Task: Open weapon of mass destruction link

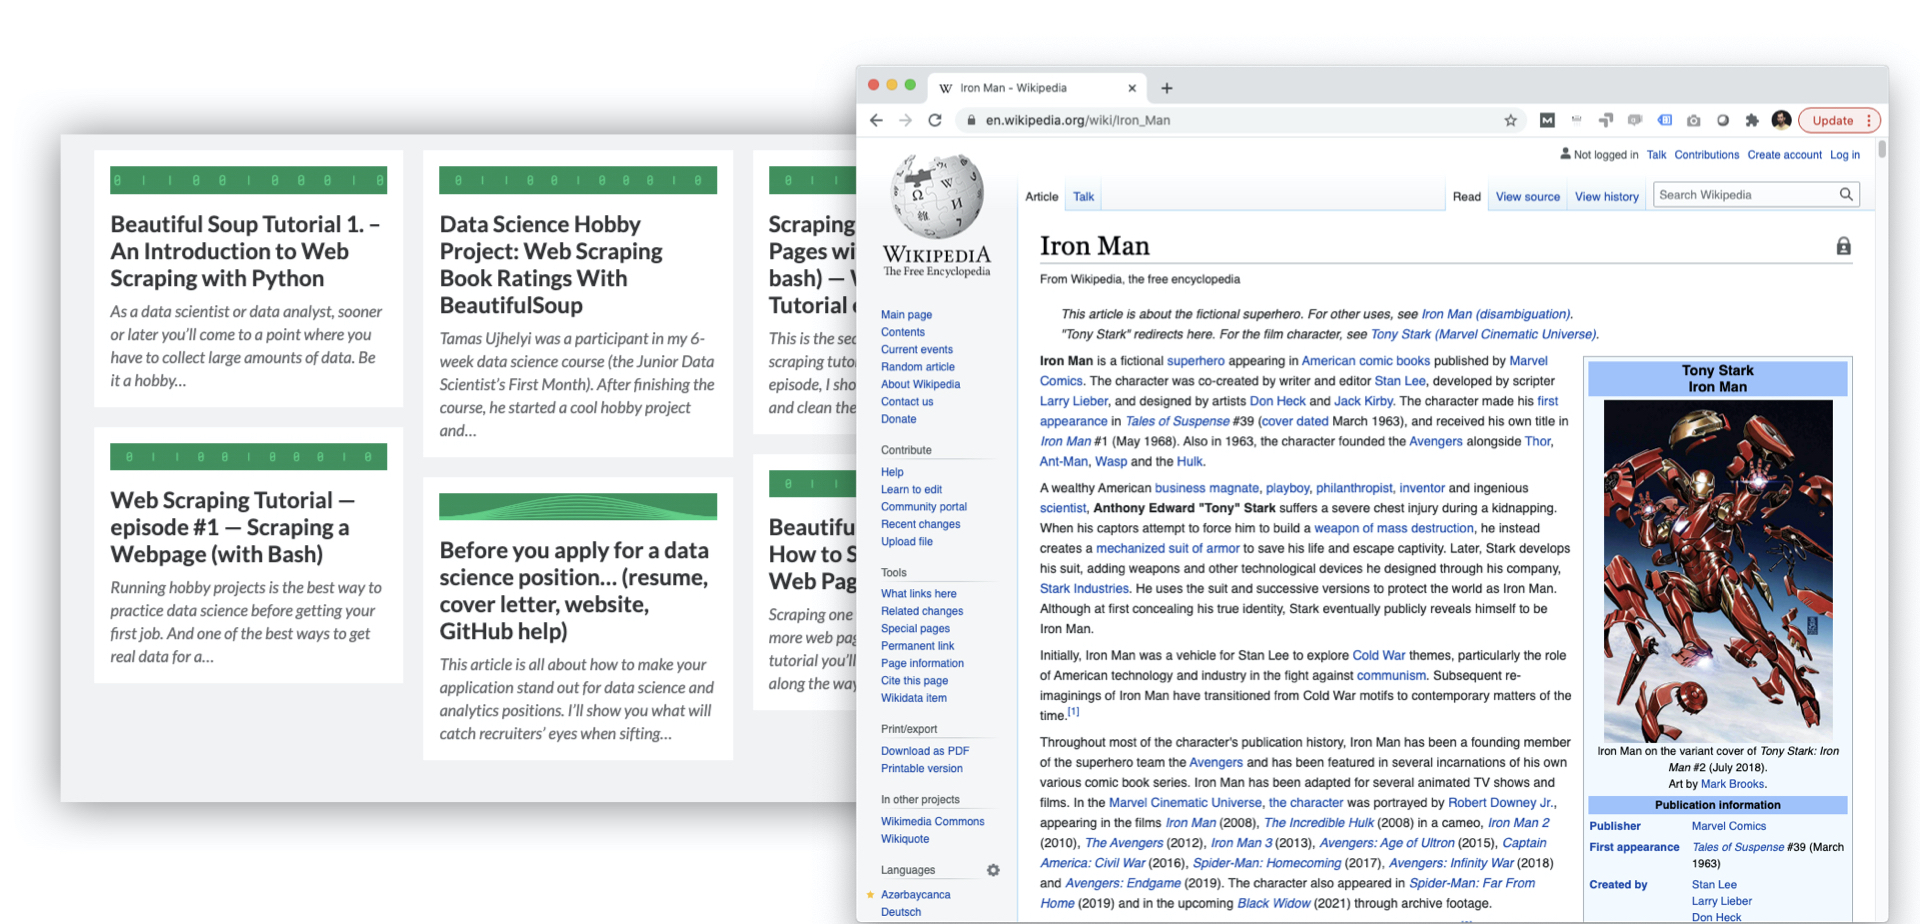Action: pyautogui.click(x=1393, y=528)
